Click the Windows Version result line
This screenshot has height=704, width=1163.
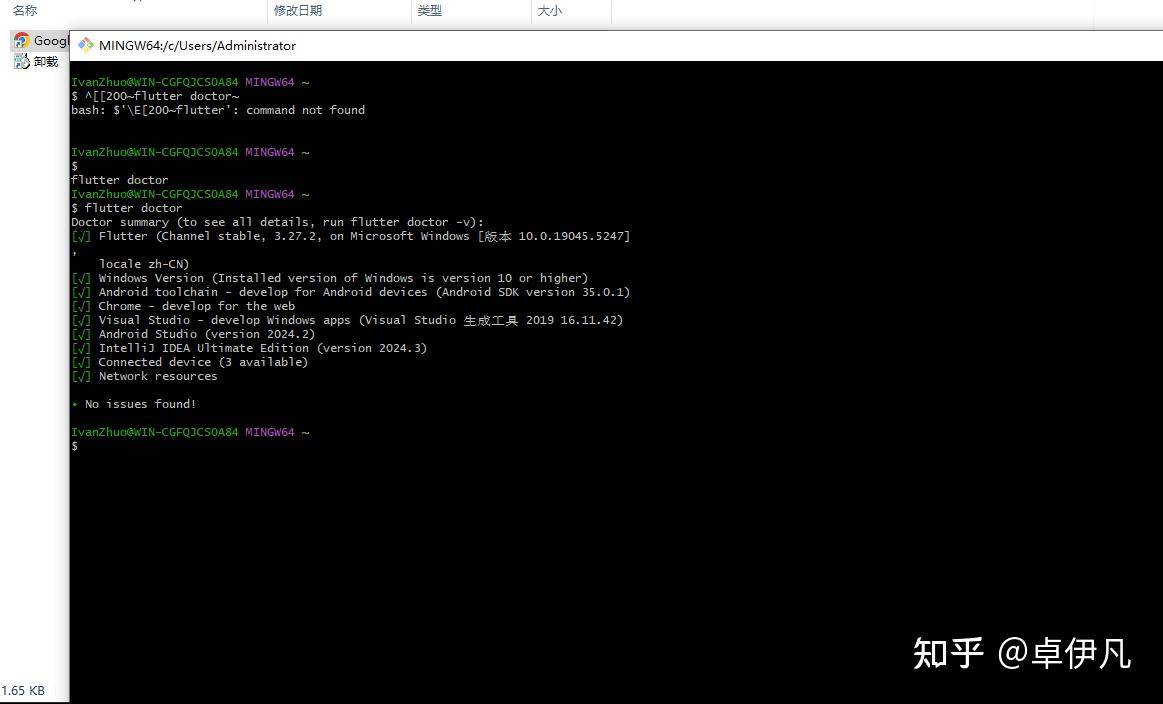(x=330, y=278)
